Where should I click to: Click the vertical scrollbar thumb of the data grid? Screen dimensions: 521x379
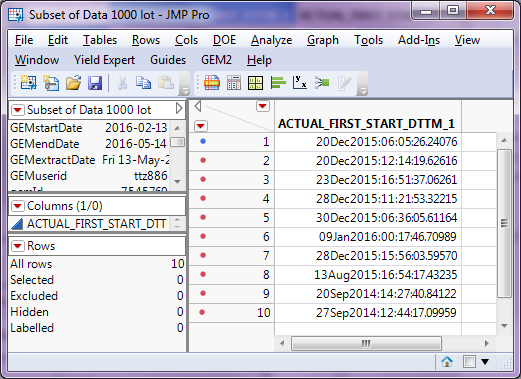pos(504,223)
